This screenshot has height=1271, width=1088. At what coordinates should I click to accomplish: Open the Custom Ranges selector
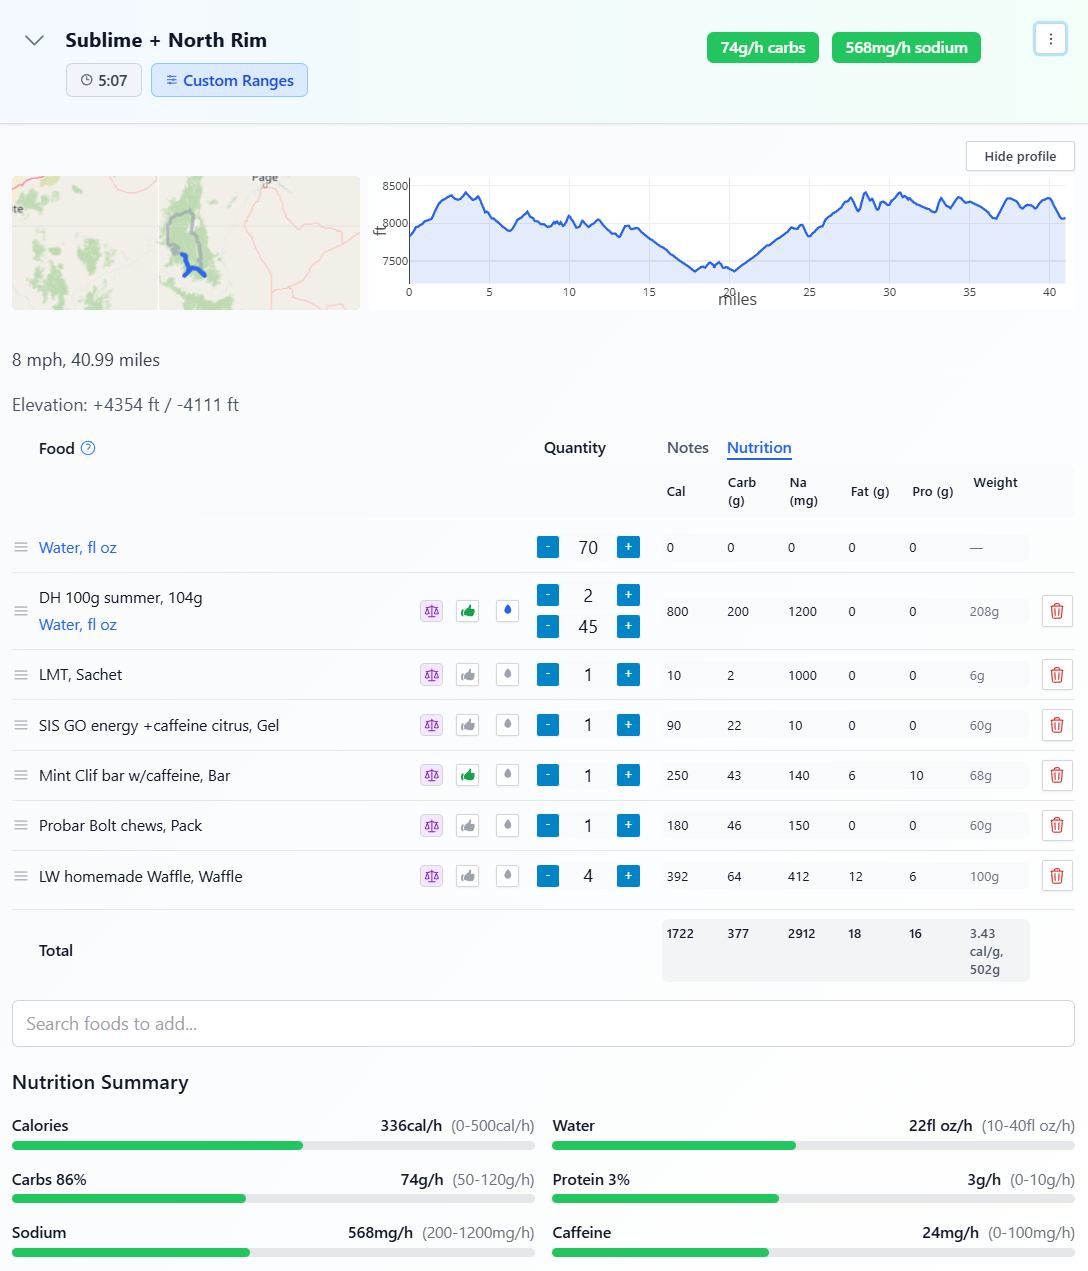pos(229,80)
